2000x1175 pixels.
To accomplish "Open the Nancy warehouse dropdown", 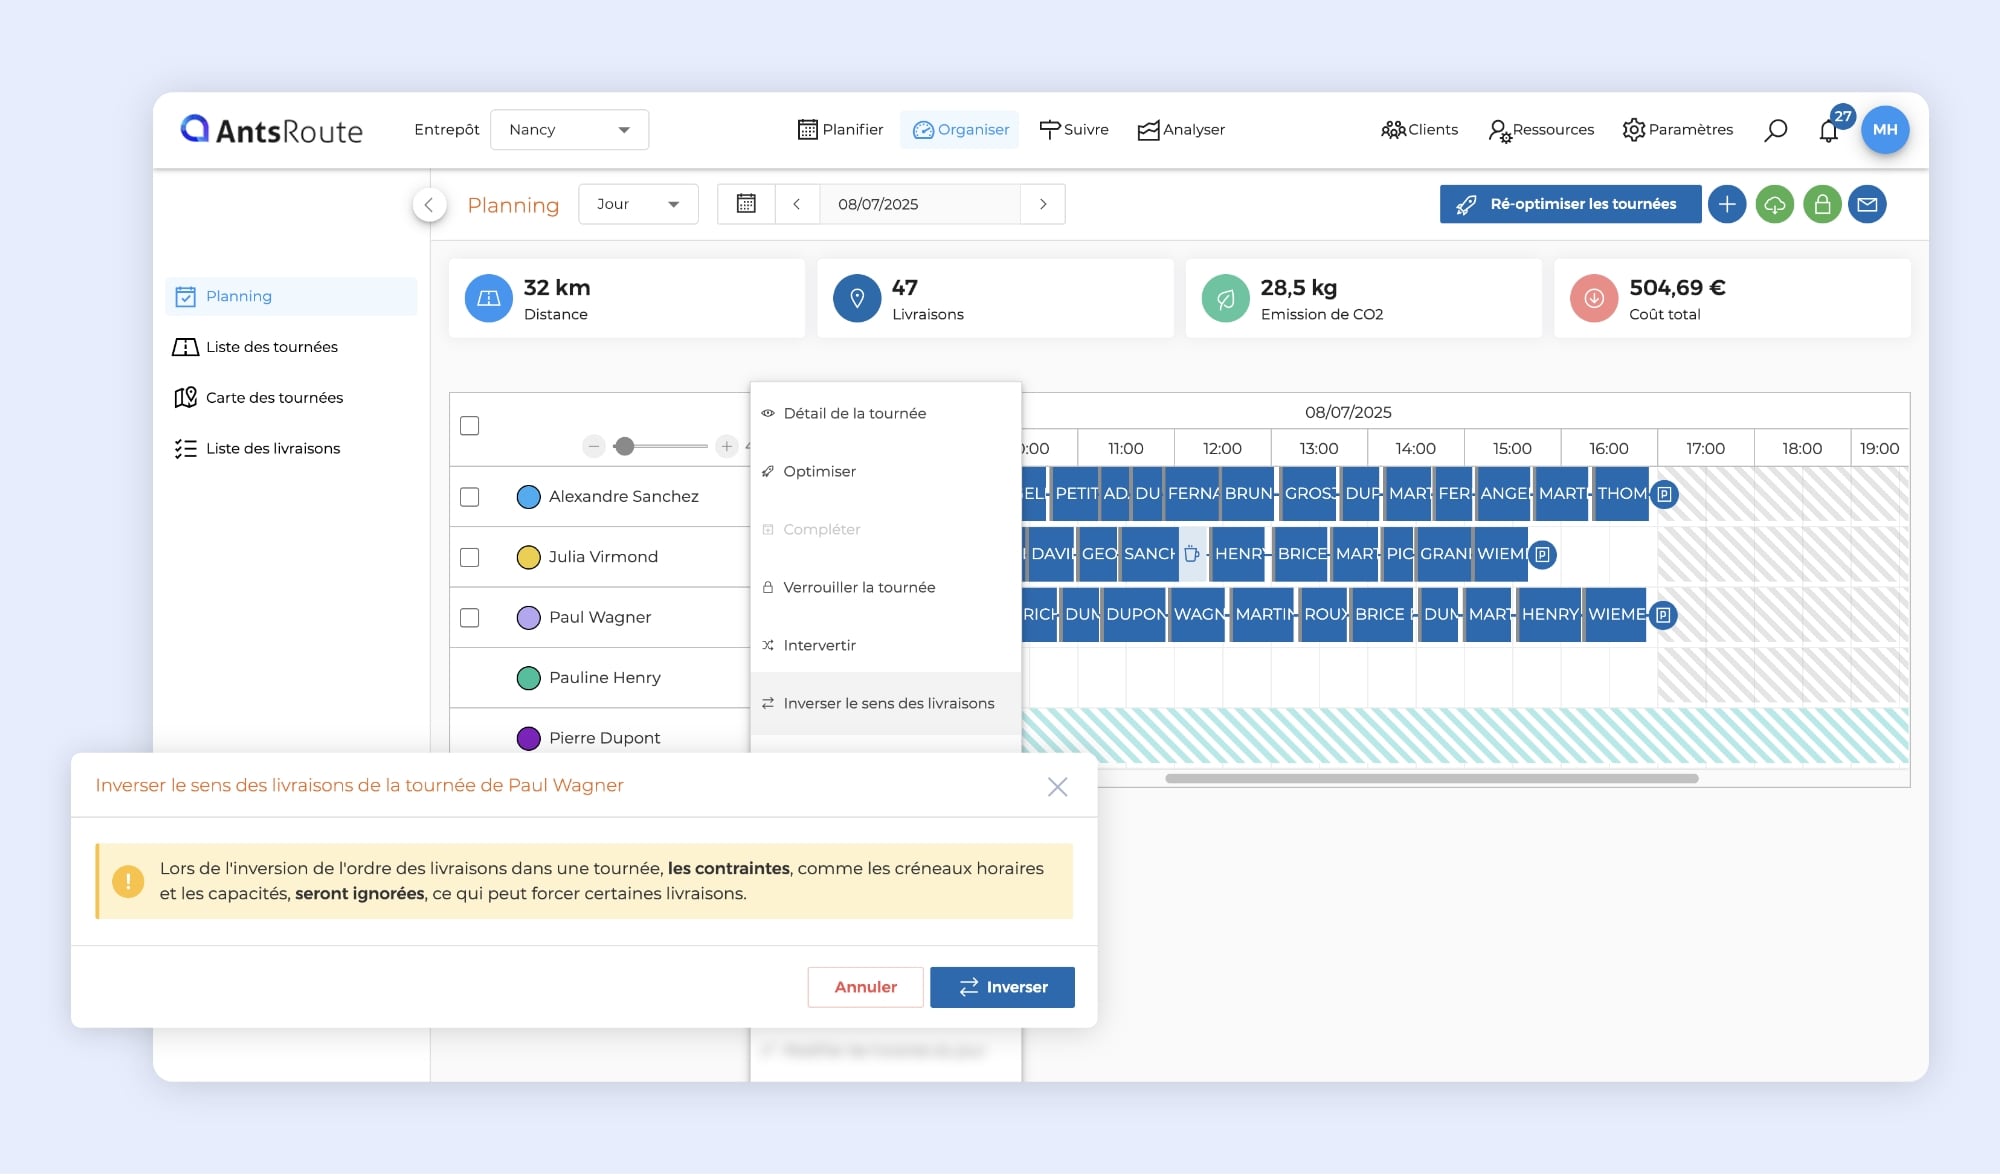I will coord(569,130).
